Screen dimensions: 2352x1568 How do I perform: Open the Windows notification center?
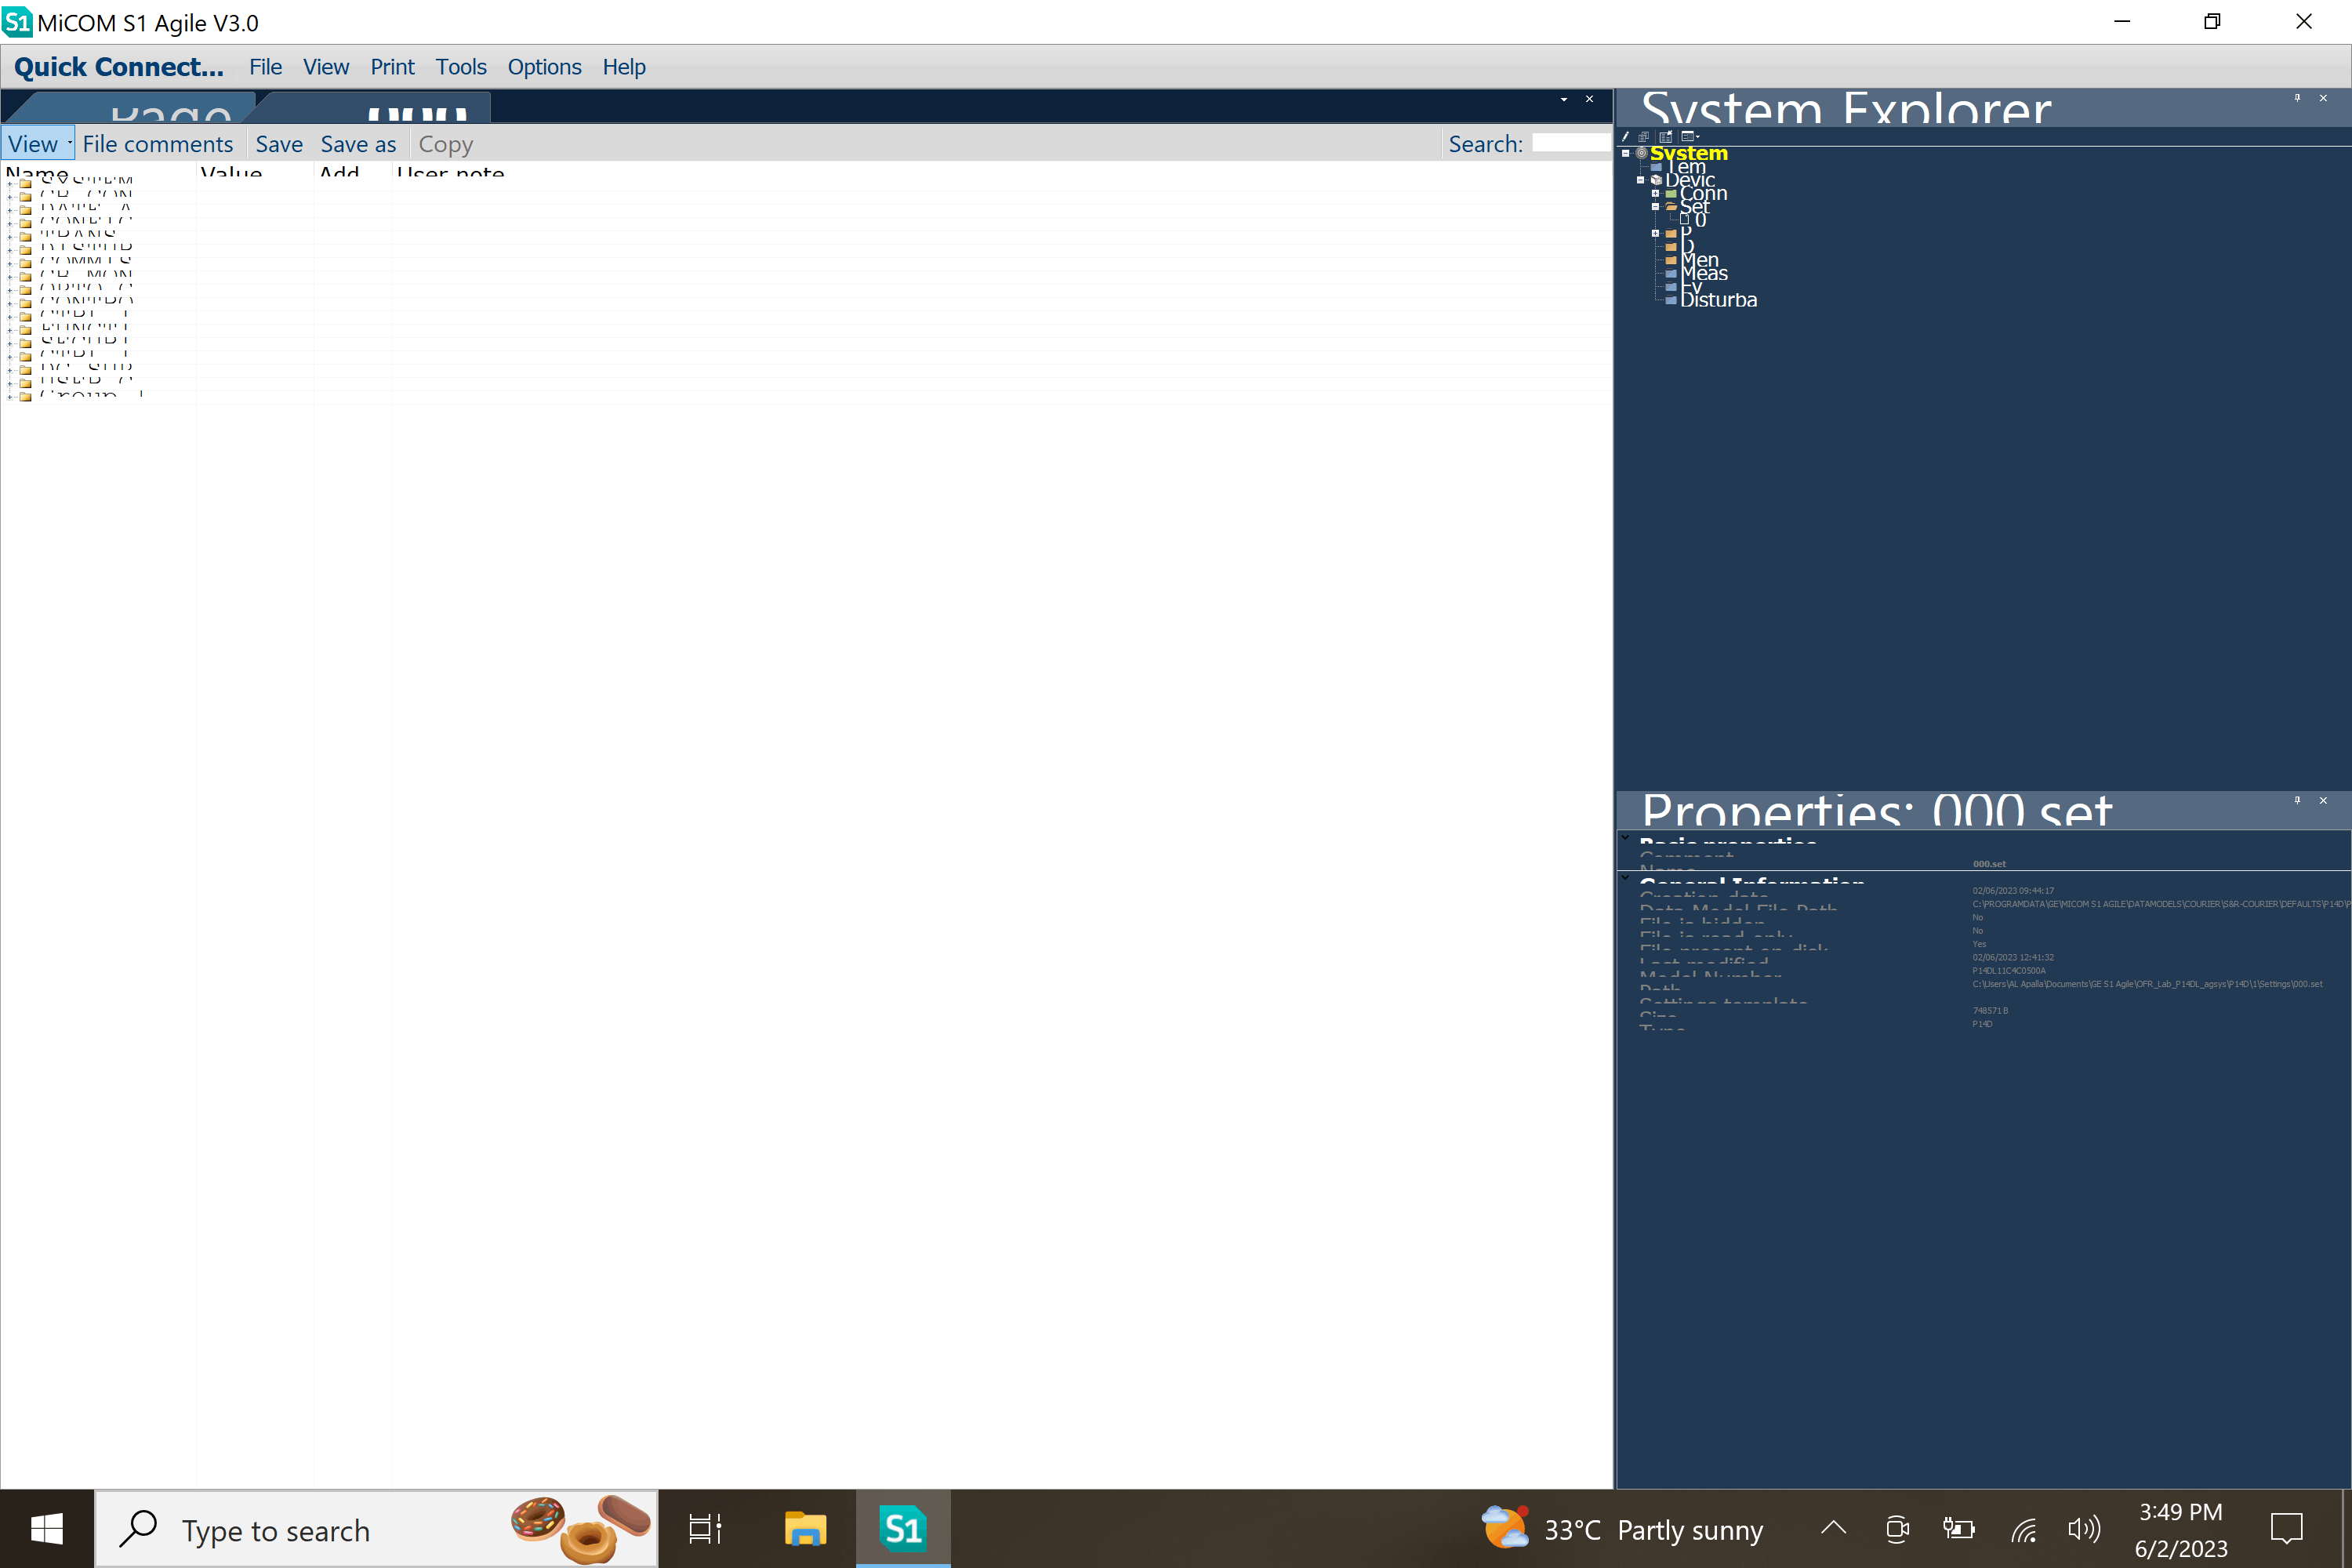pyautogui.click(x=2287, y=1529)
